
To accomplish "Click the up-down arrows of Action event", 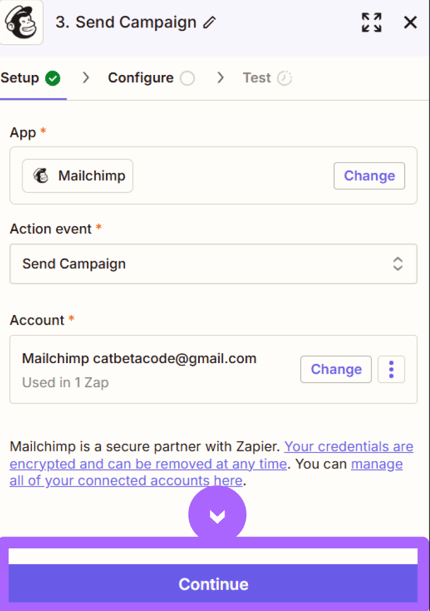I will click(x=398, y=264).
